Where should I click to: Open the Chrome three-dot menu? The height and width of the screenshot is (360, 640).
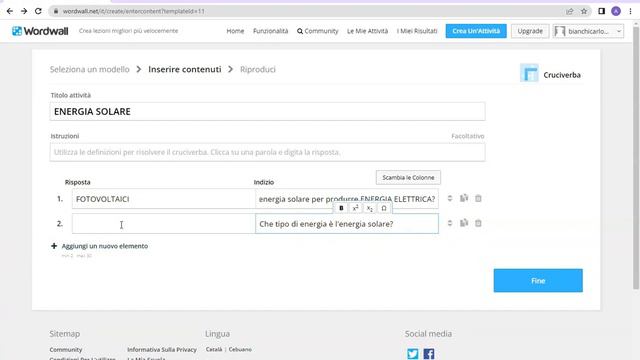click(631, 11)
